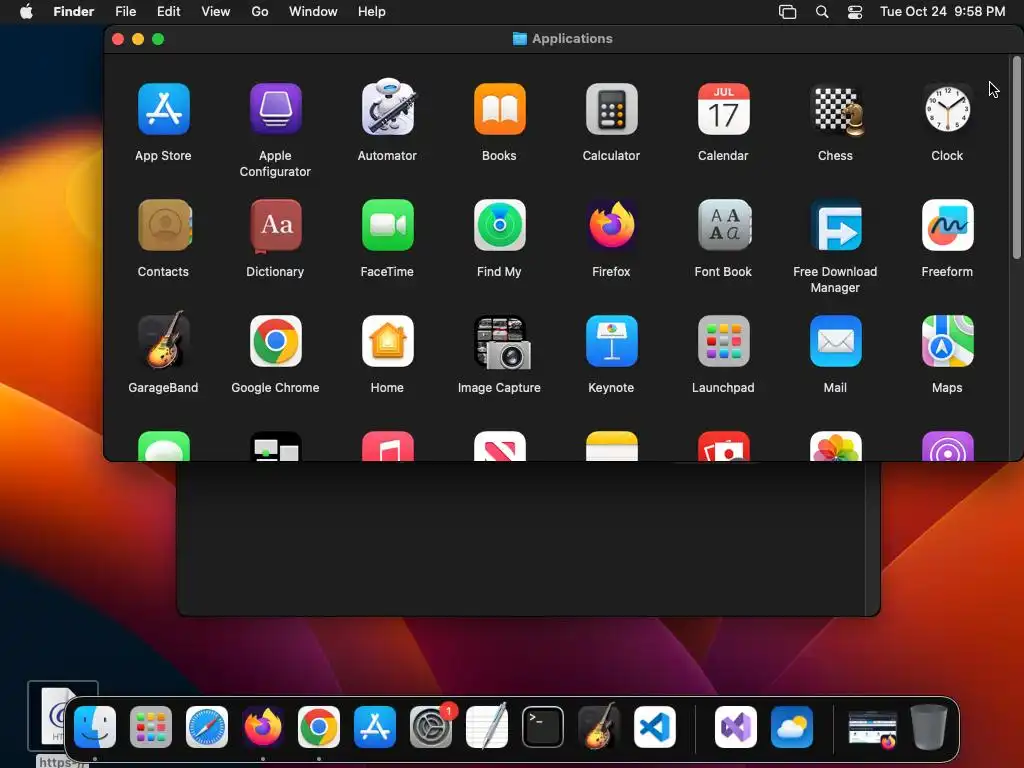Image resolution: width=1024 pixels, height=768 pixels.
Task: Click the FaceTime app icon
Action: click(387, 225)
